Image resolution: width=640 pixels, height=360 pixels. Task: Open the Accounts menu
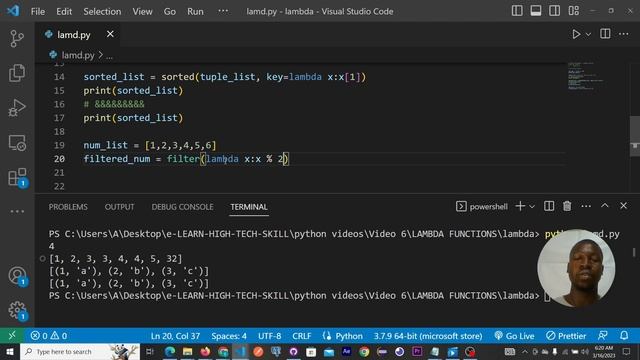[x=17, y=276]
